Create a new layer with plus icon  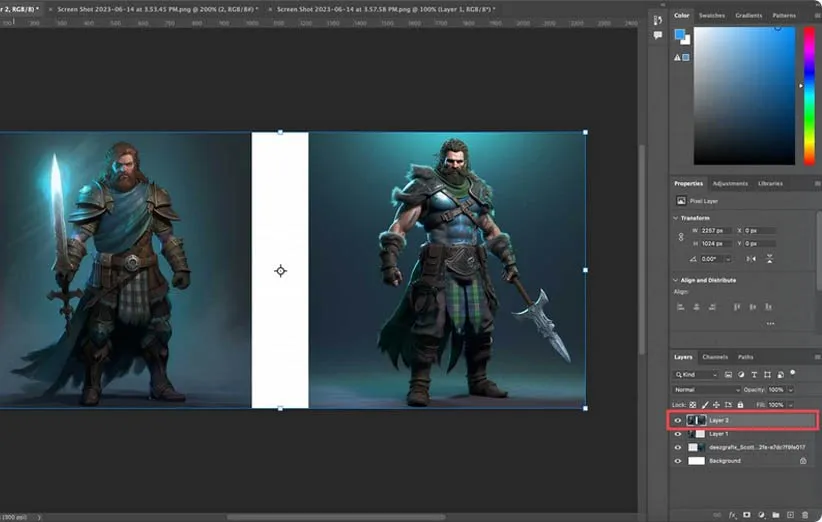point(790,514)
